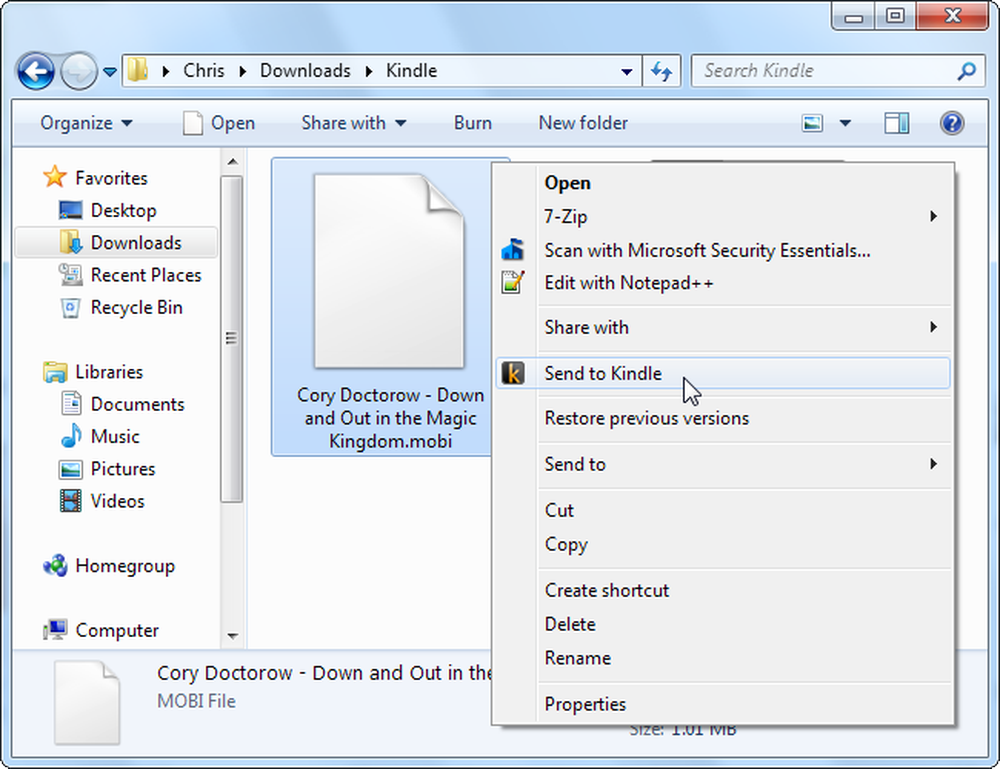The width and height of the screenshot is (1000, 769).
Task: Click the Burn toolbar button
Action: [x=473, y=123]
